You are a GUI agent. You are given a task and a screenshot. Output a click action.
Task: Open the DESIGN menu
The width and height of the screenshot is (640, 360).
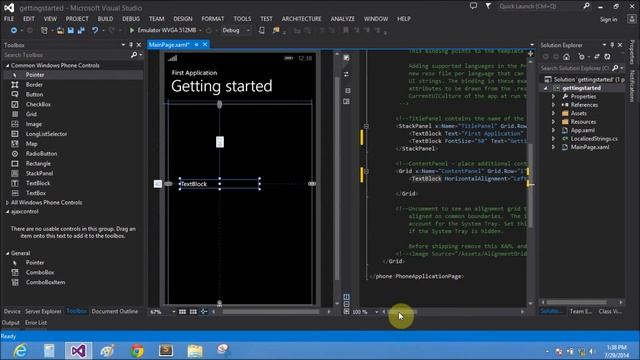(x=182, y=19)
